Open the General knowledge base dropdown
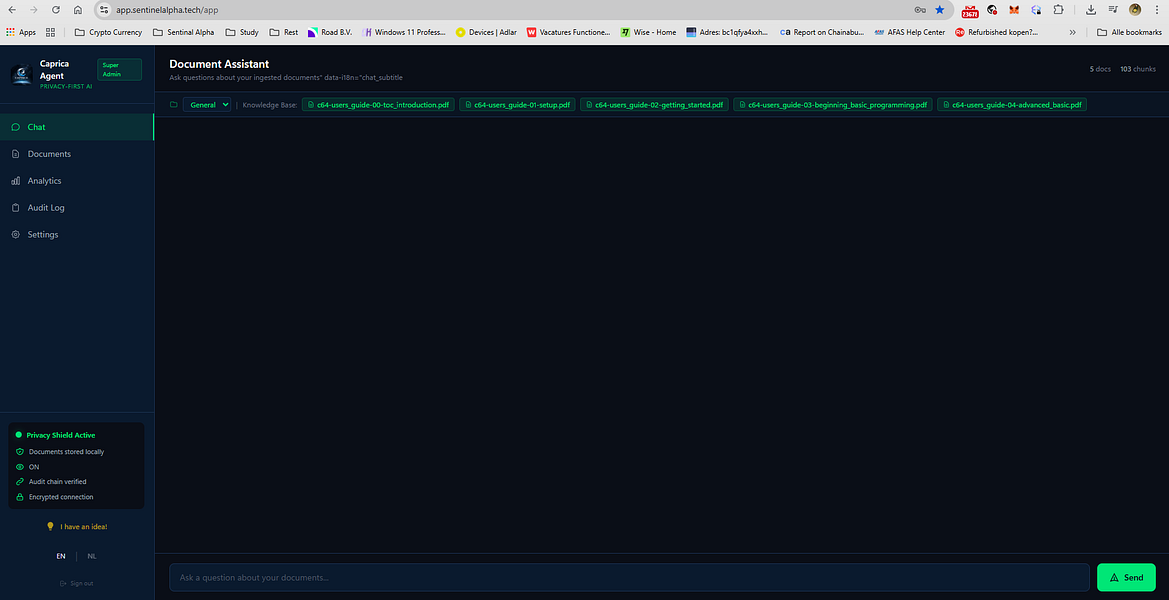This screenshot has width=1169, height=600. 207,104
